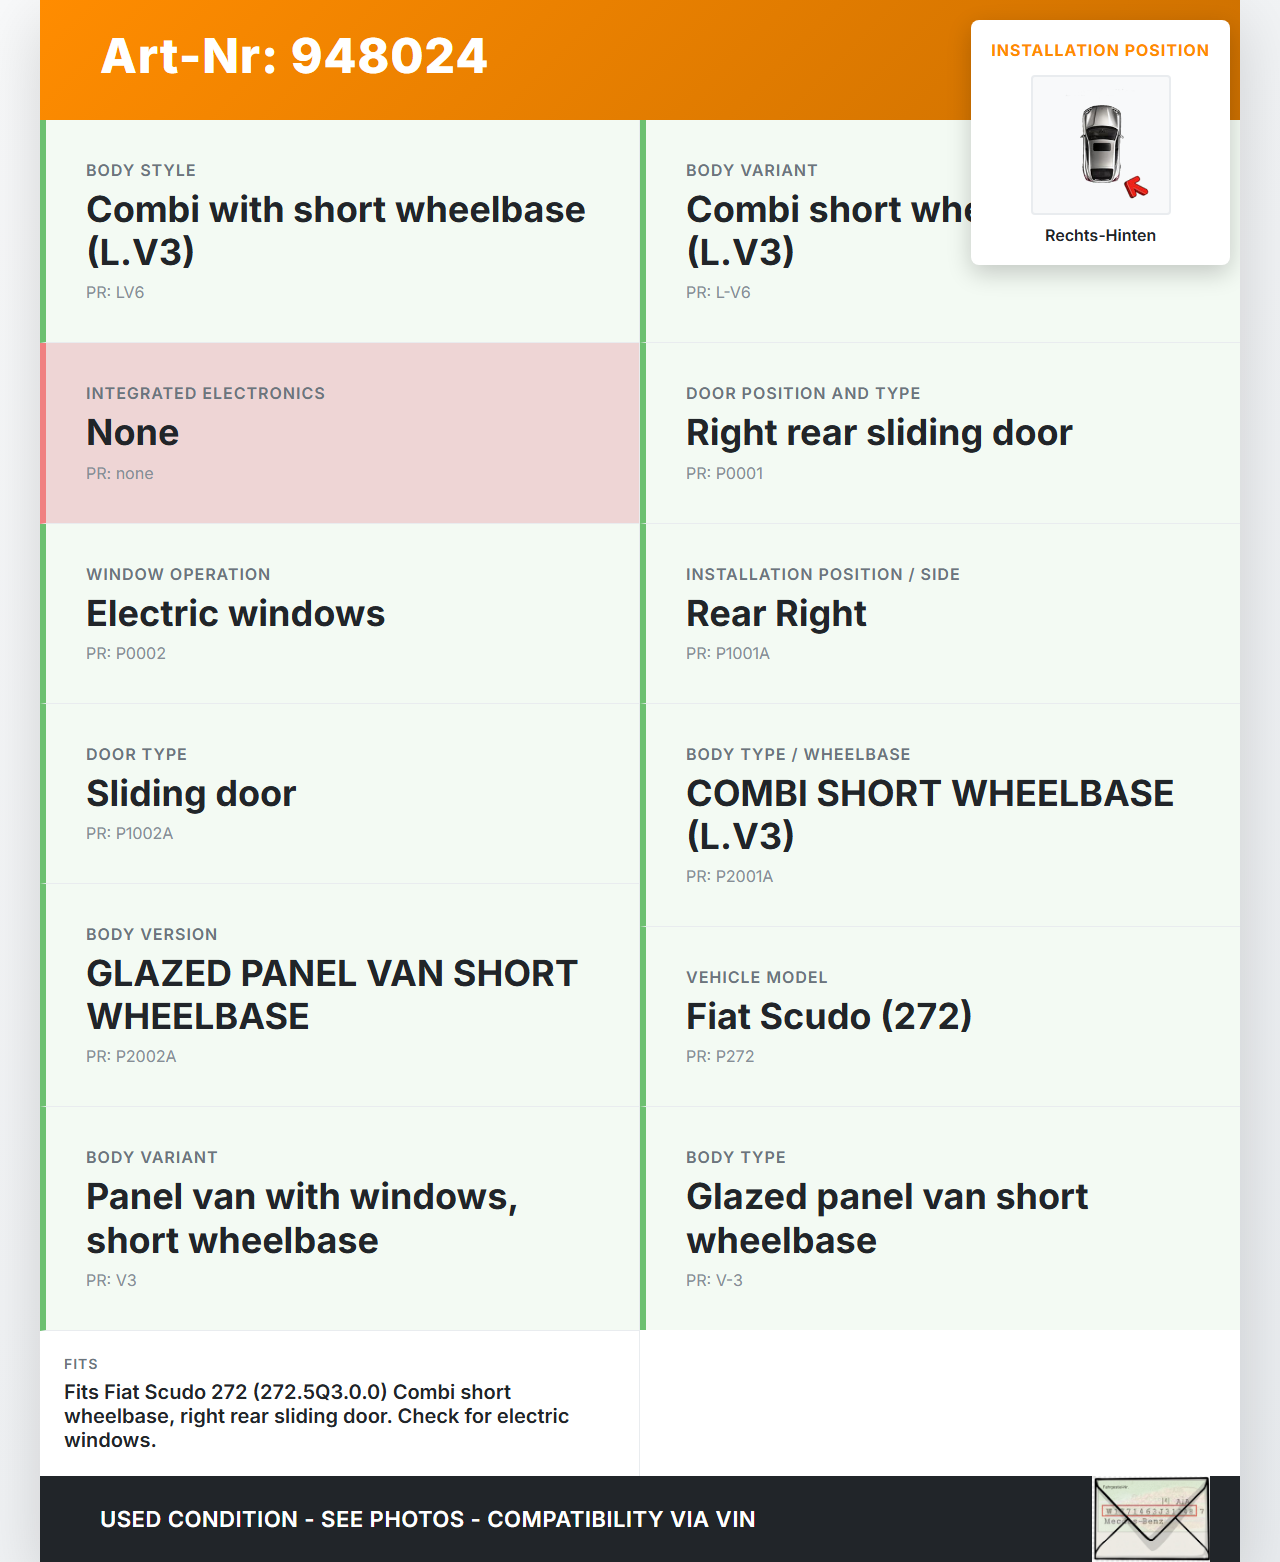
Task: Click Glazed Panel Van Short Wheelbase body version
Action: (331, 995)
